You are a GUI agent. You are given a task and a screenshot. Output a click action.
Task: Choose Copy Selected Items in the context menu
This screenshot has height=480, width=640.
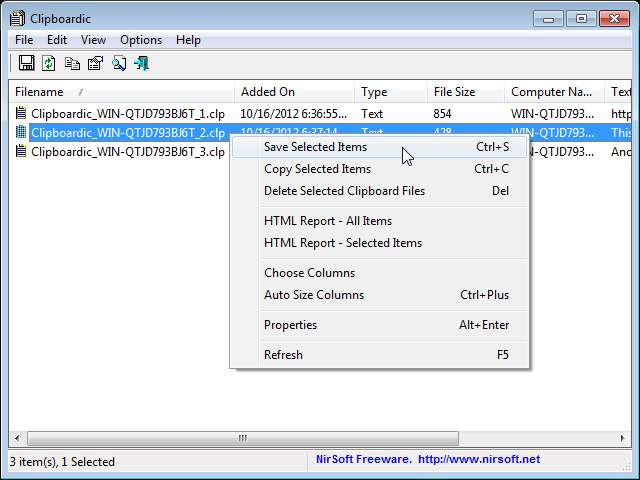pyautogui.click(x=317, y=169)
